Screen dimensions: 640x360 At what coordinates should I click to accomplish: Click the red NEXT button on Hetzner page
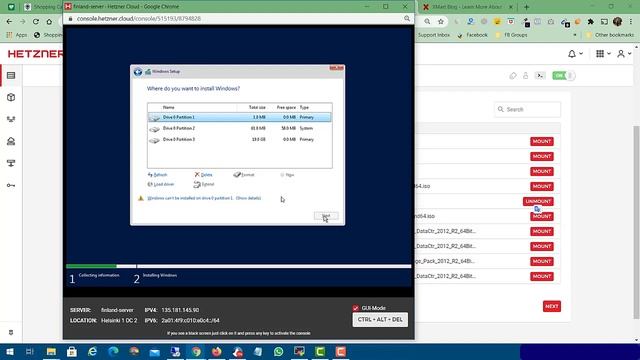[552, 306]
